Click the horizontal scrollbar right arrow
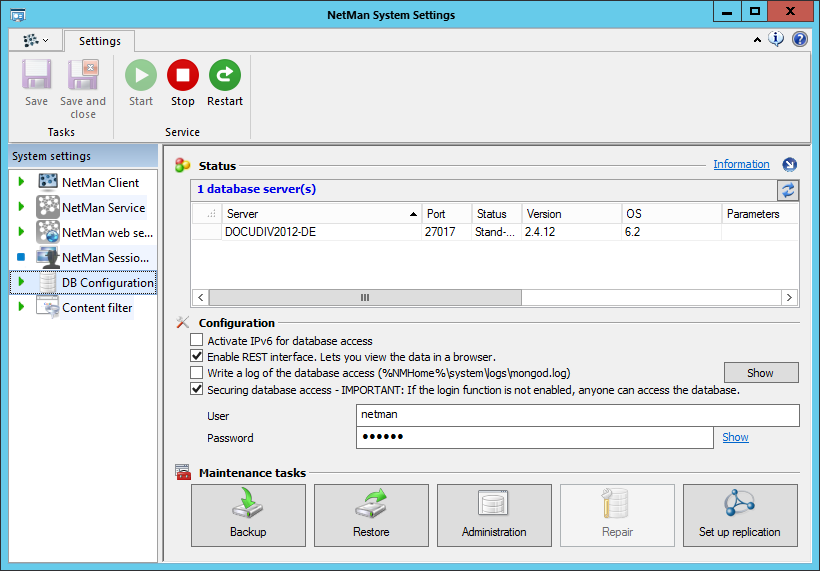Screen dimensions: 820x571 [789, 298]
